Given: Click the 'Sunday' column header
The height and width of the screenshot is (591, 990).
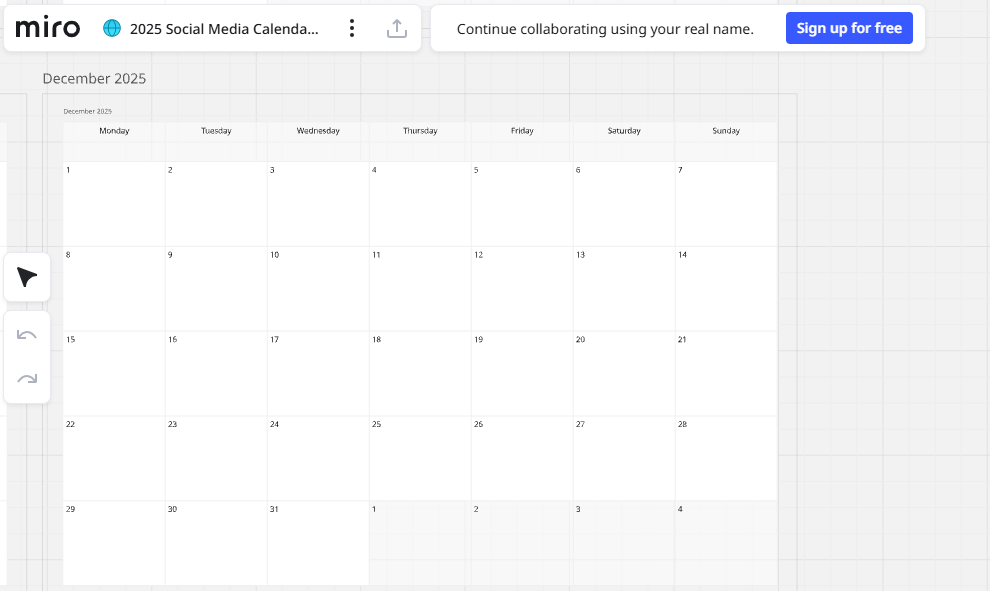Looking at the screenshot, I should pyautogui.click(x=726, y=130).
